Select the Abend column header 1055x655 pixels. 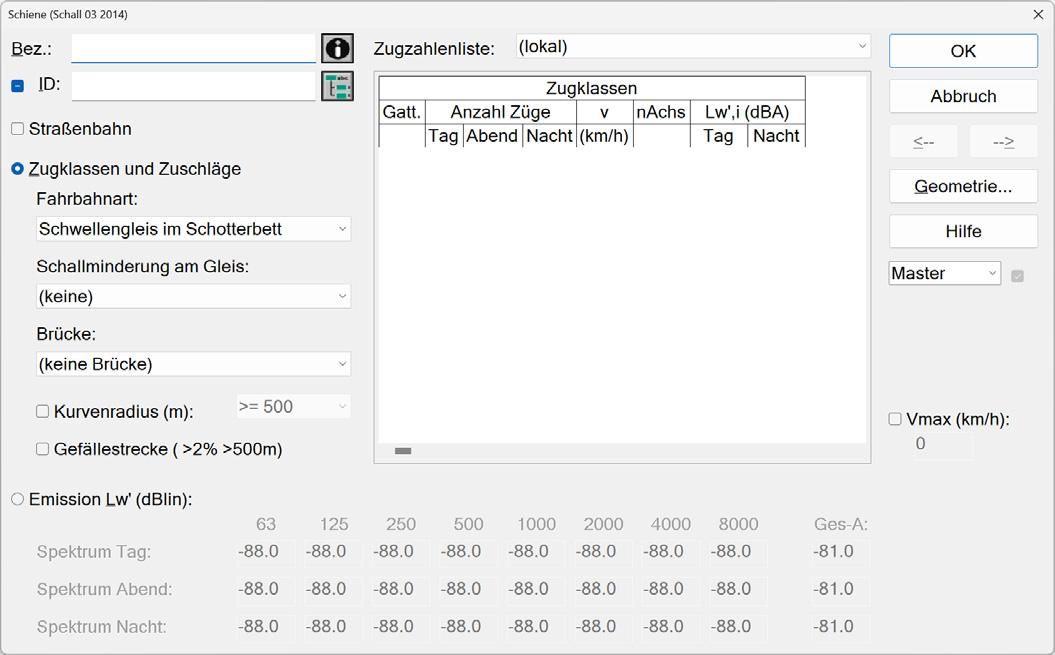tap(493, 136)
